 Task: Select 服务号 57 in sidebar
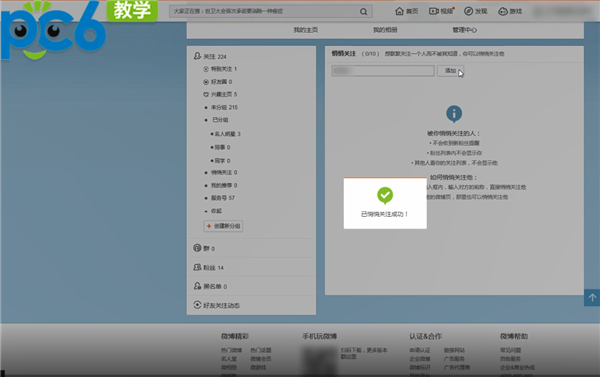[223, 198]
